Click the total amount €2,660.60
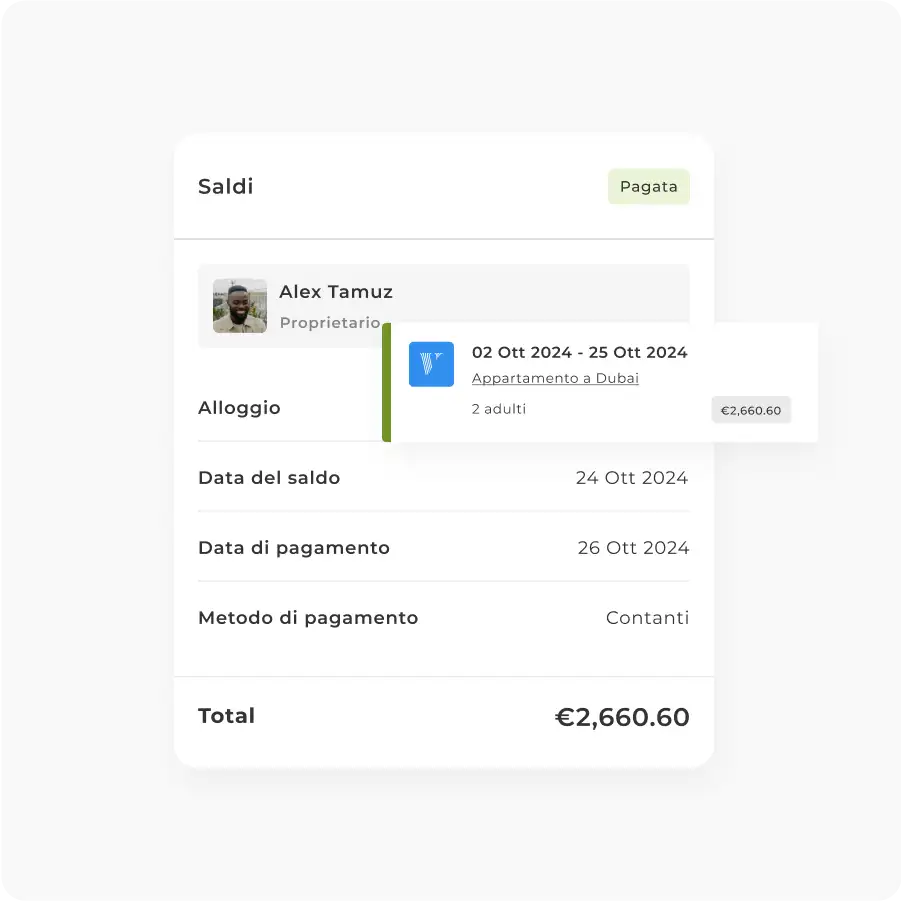 coord(622,717)
